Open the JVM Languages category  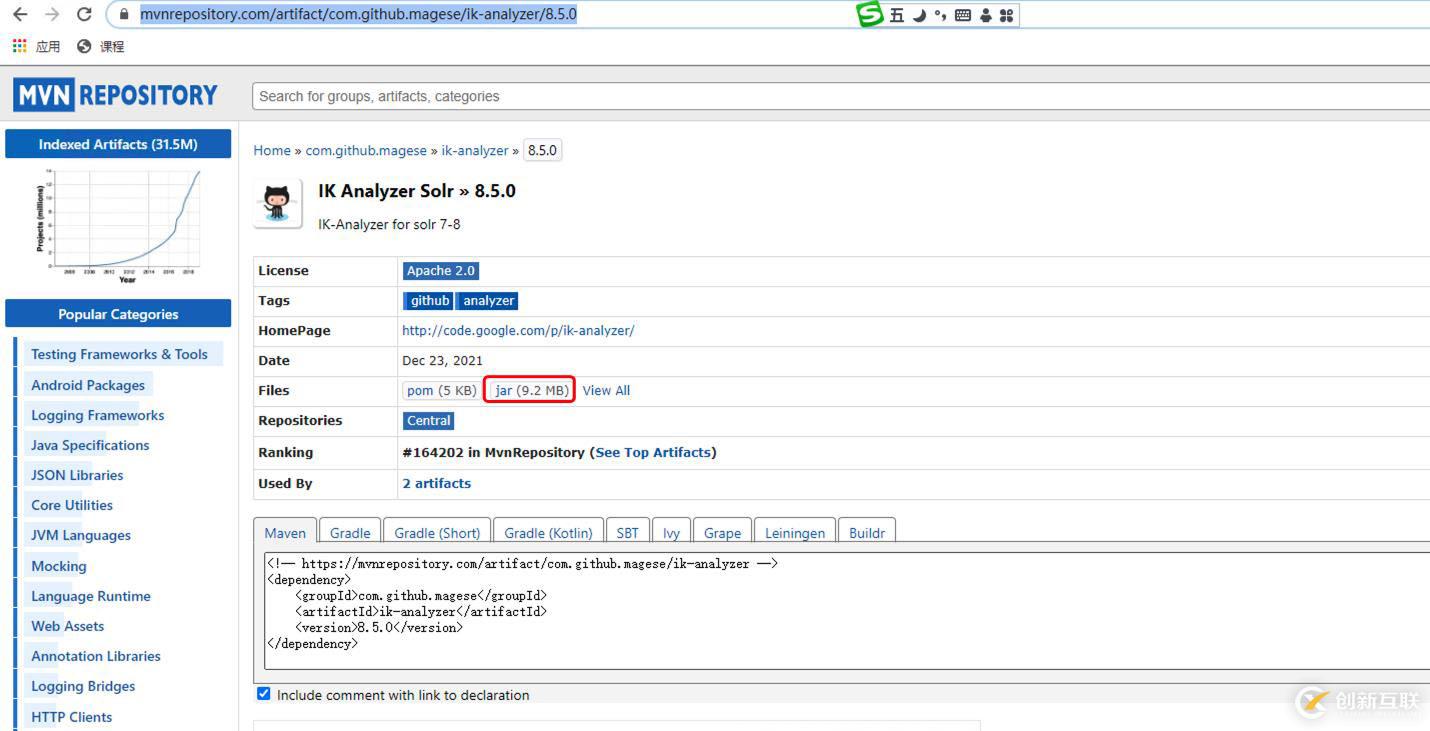point(81,535)
